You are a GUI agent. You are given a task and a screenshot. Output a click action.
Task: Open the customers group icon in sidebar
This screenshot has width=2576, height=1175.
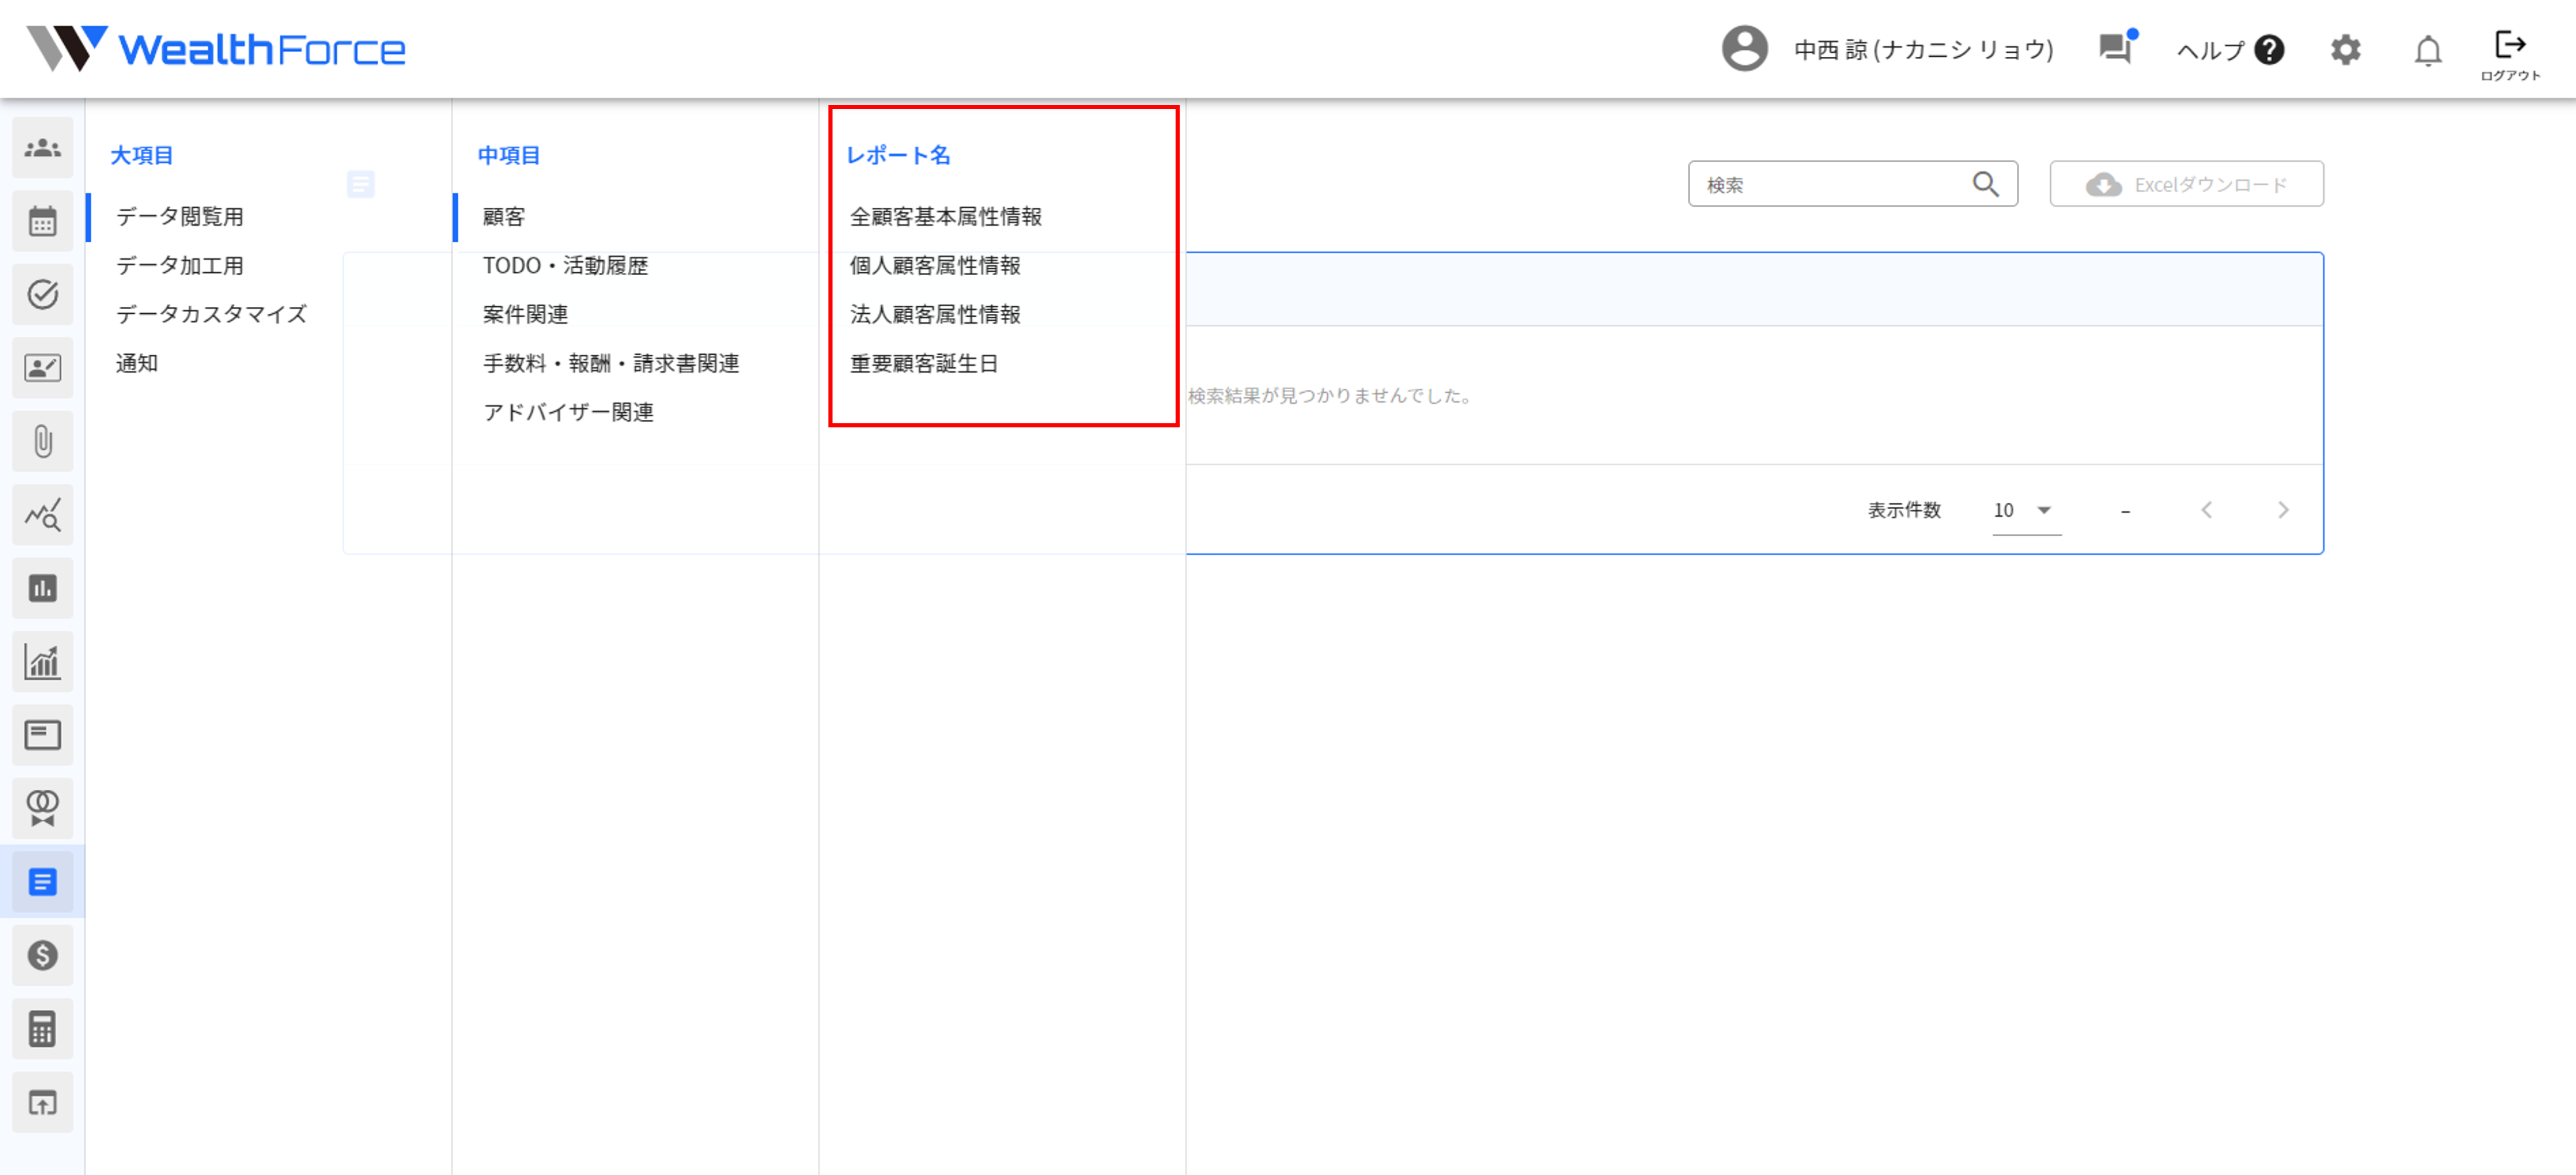click(x=42, y=148)
